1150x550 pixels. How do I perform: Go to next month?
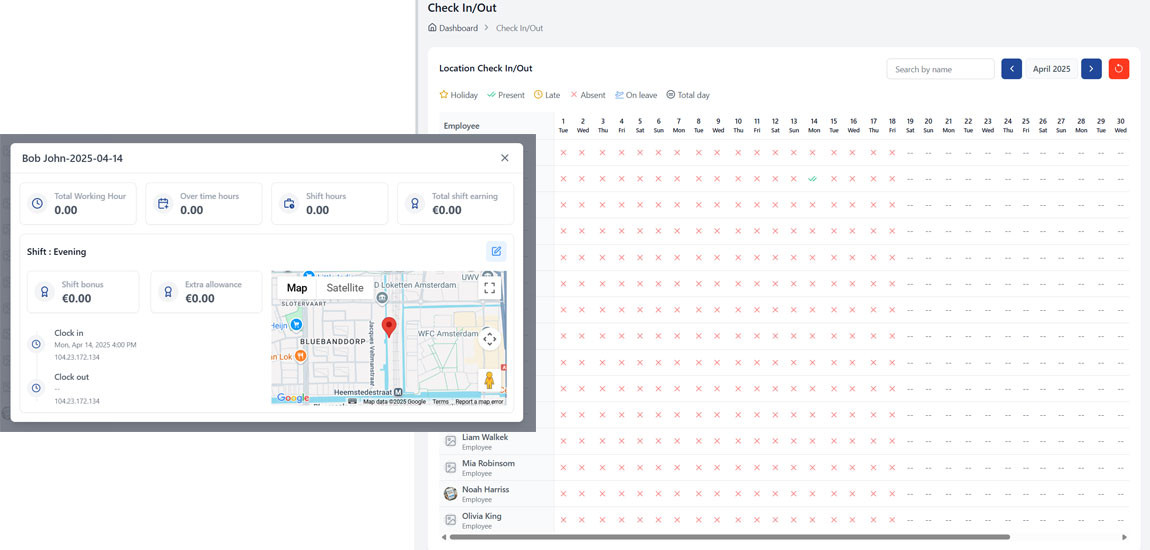pyautogui.click(x=1091, y=69)
